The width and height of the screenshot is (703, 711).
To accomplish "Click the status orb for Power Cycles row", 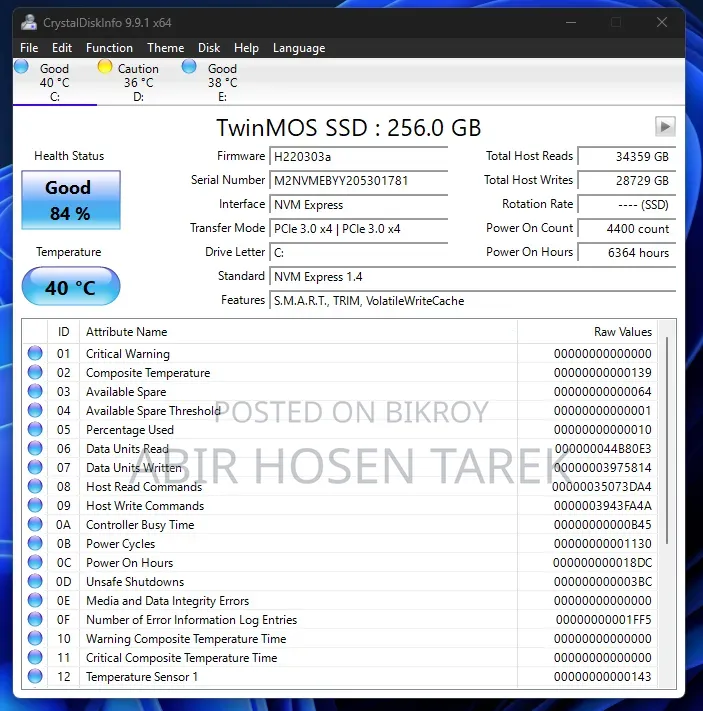I will pos(35,543).
